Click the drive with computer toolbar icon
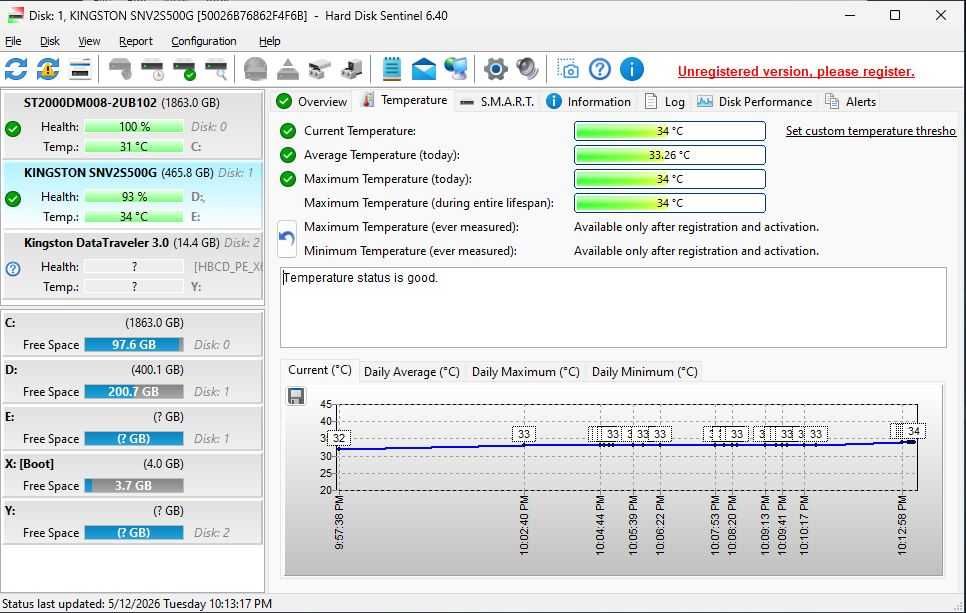Screen dimensions: 966x613 352,69
